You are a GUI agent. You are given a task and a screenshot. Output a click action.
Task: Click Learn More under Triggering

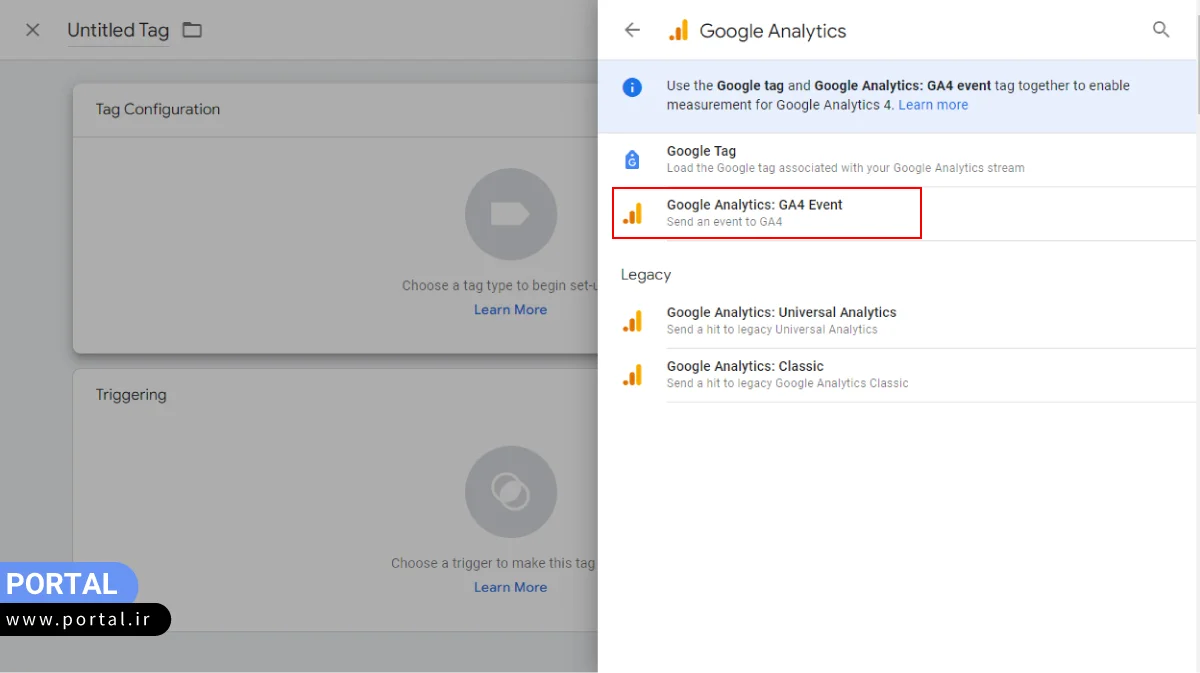(511, 587)
